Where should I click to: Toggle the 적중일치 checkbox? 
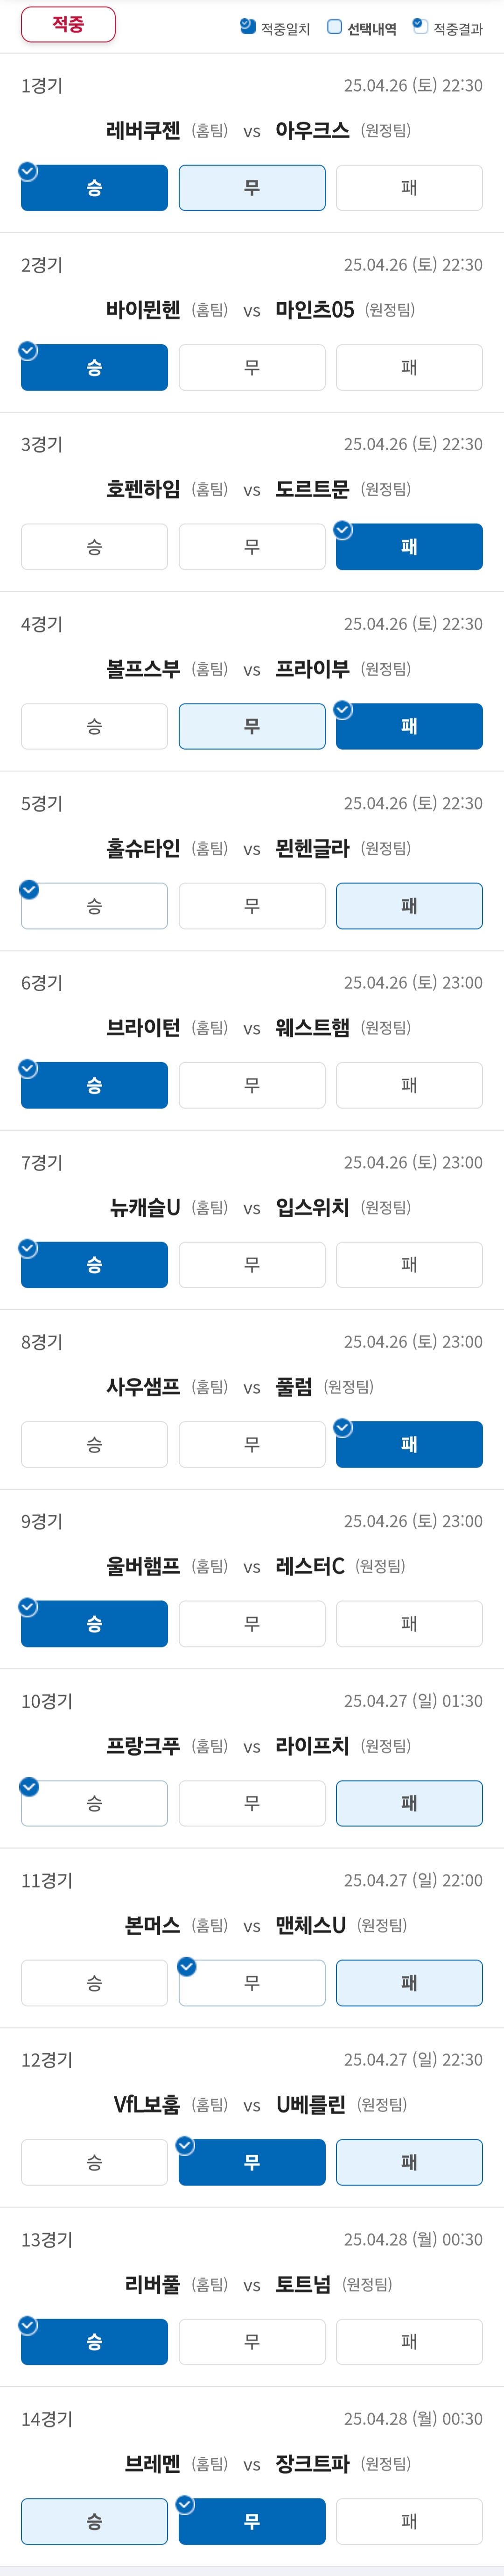tap(248, 27)
